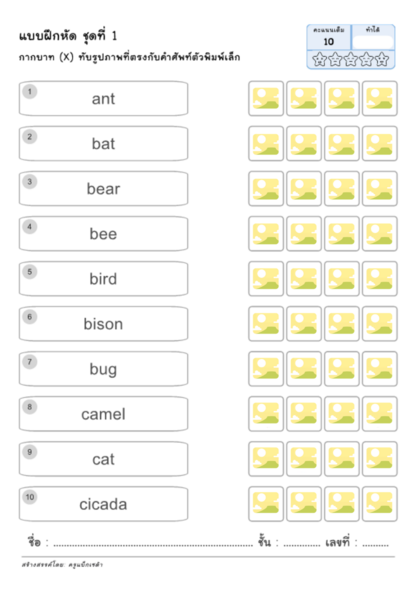This screenshot has height=594, width=420.
Task: Choose fourth image placeholder in bee row
Action: pyautogui.click(x=379, y=234)
